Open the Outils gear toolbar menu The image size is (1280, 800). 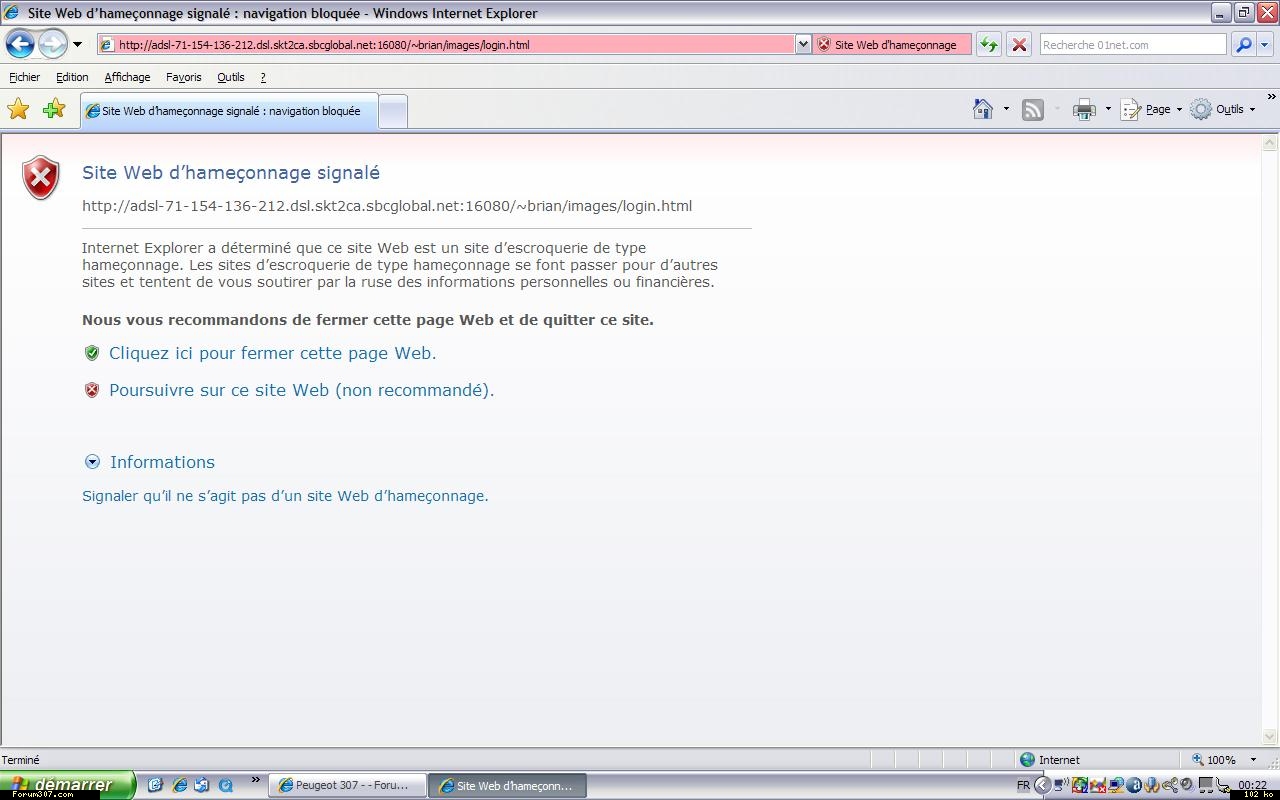1223,109
